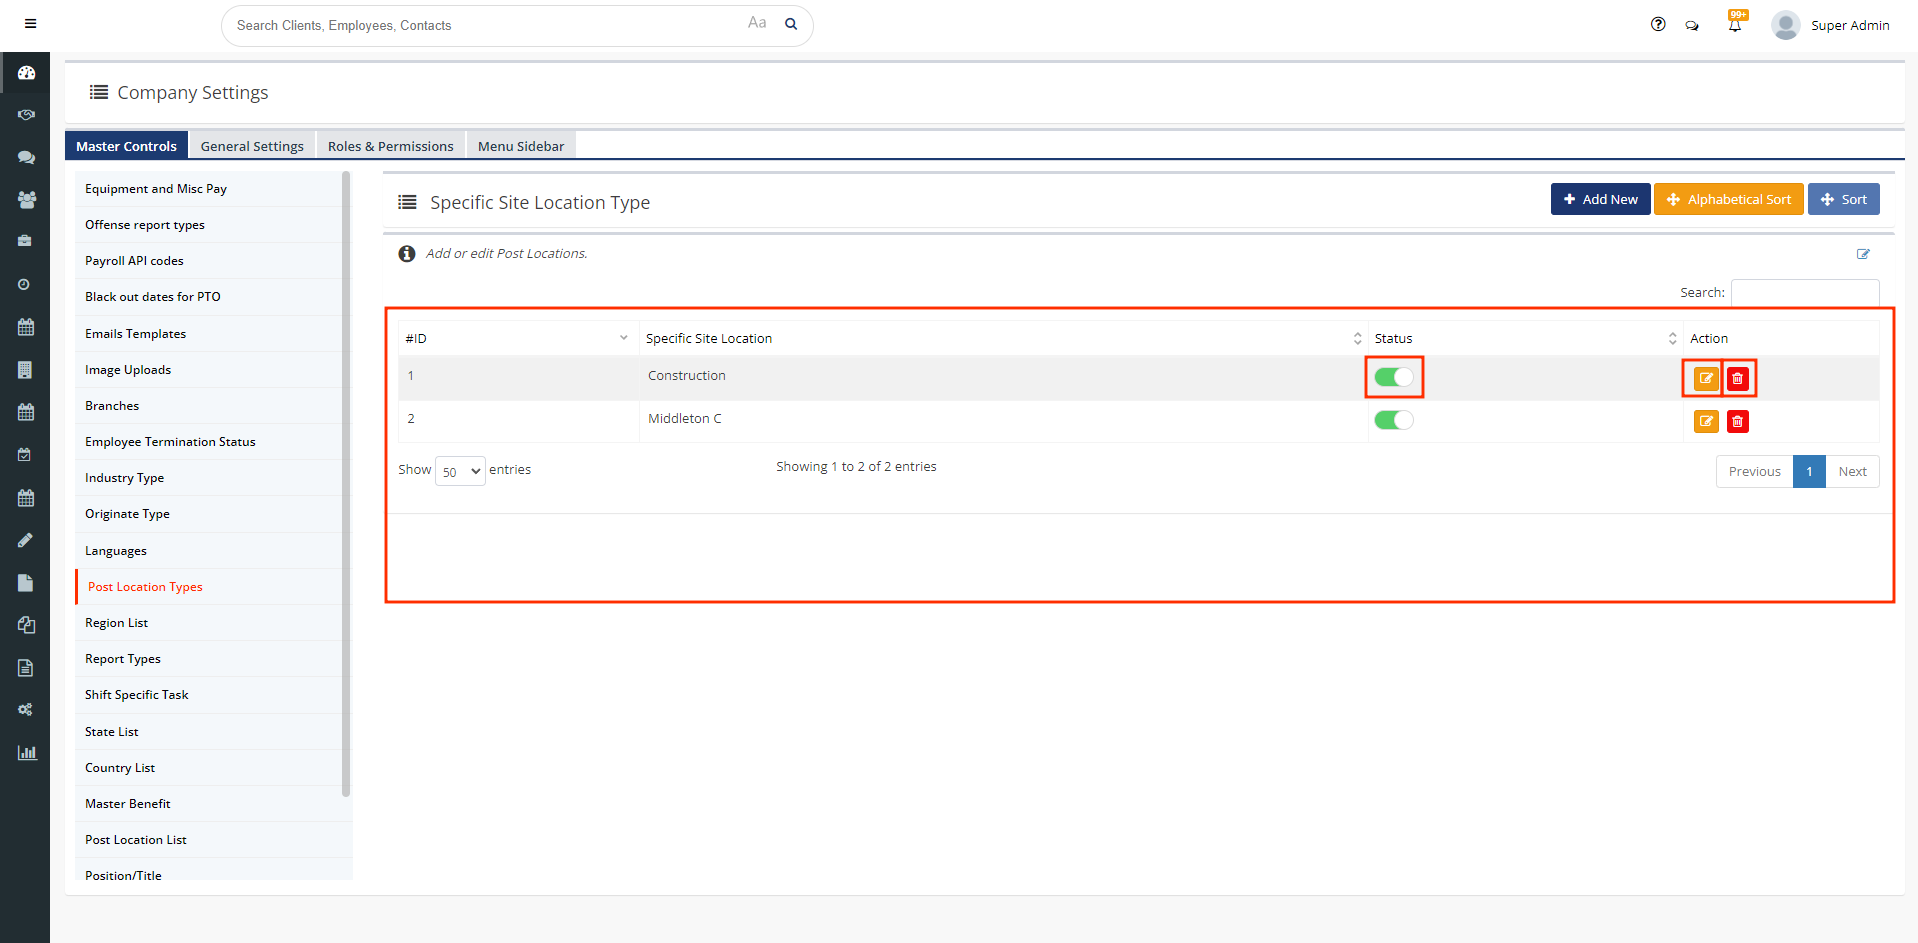Sort by the #ID column arrow
Viewport: 1918px width, 943px height.
(623, 338)
